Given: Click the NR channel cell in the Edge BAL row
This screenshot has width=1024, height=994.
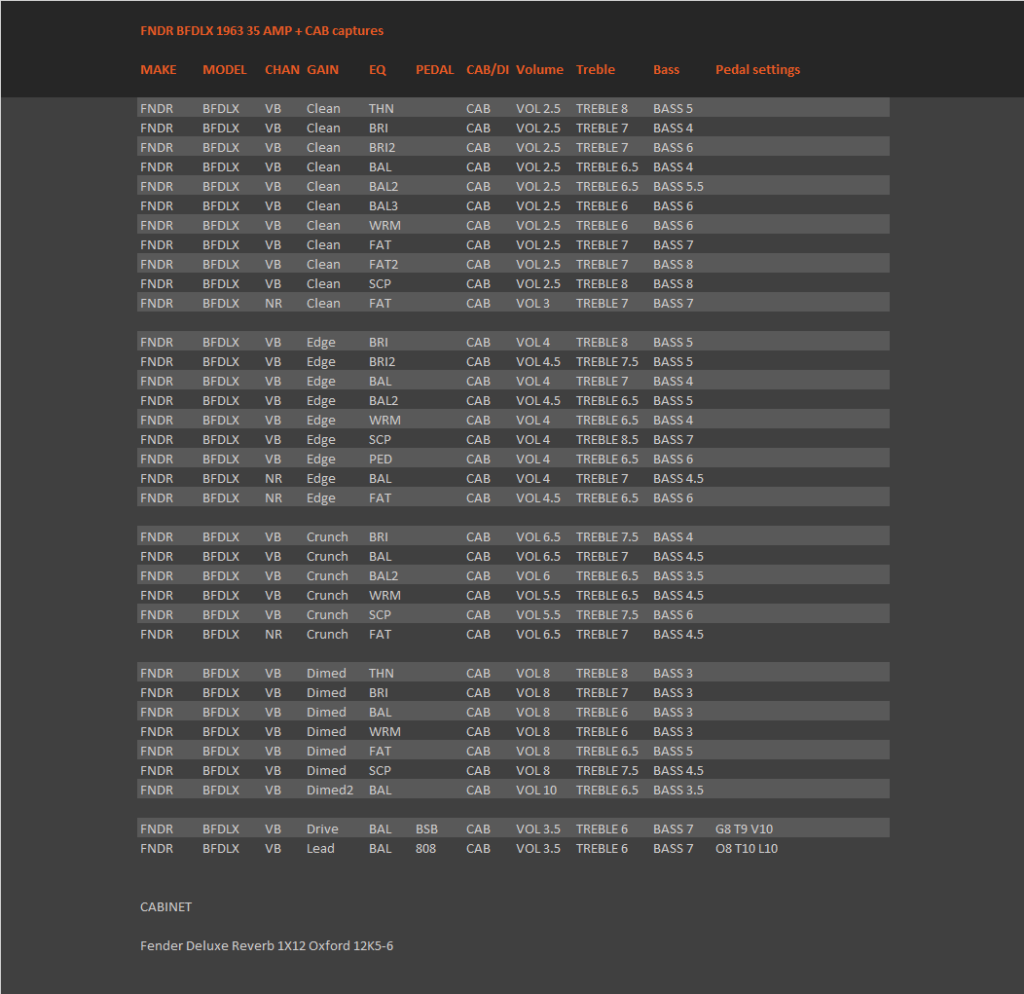Looking at the screenshot, I should [x=273, y=479].
